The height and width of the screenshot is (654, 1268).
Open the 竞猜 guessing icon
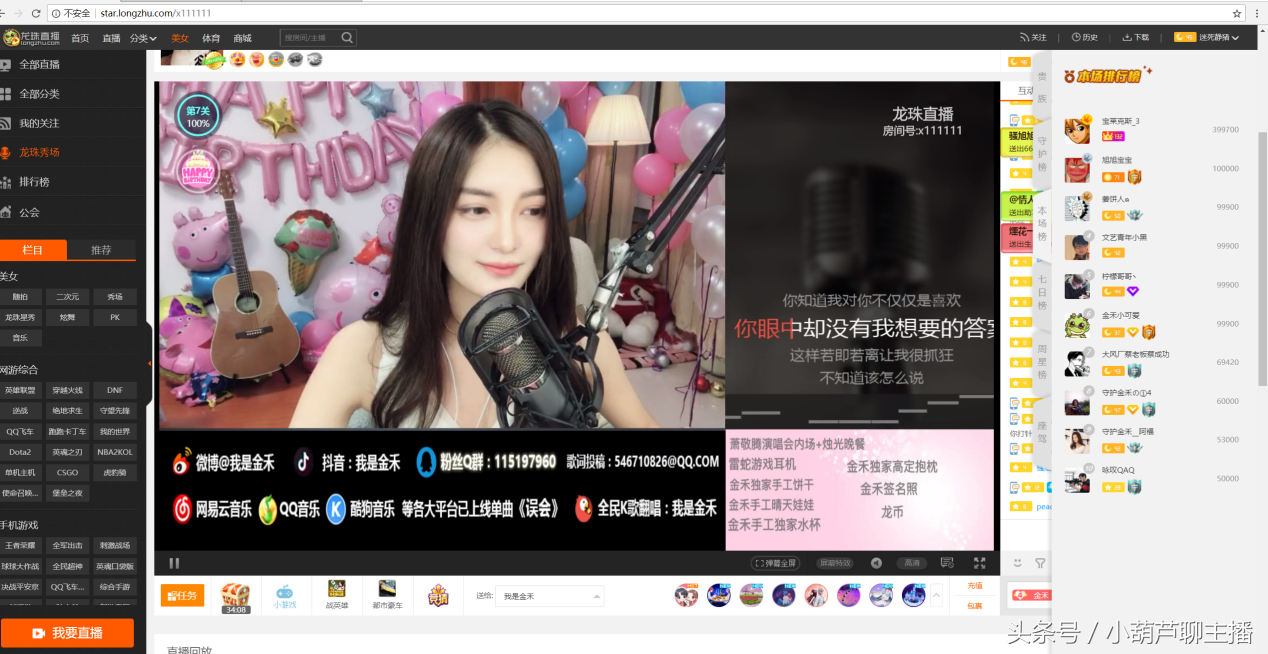coord(438,595)
